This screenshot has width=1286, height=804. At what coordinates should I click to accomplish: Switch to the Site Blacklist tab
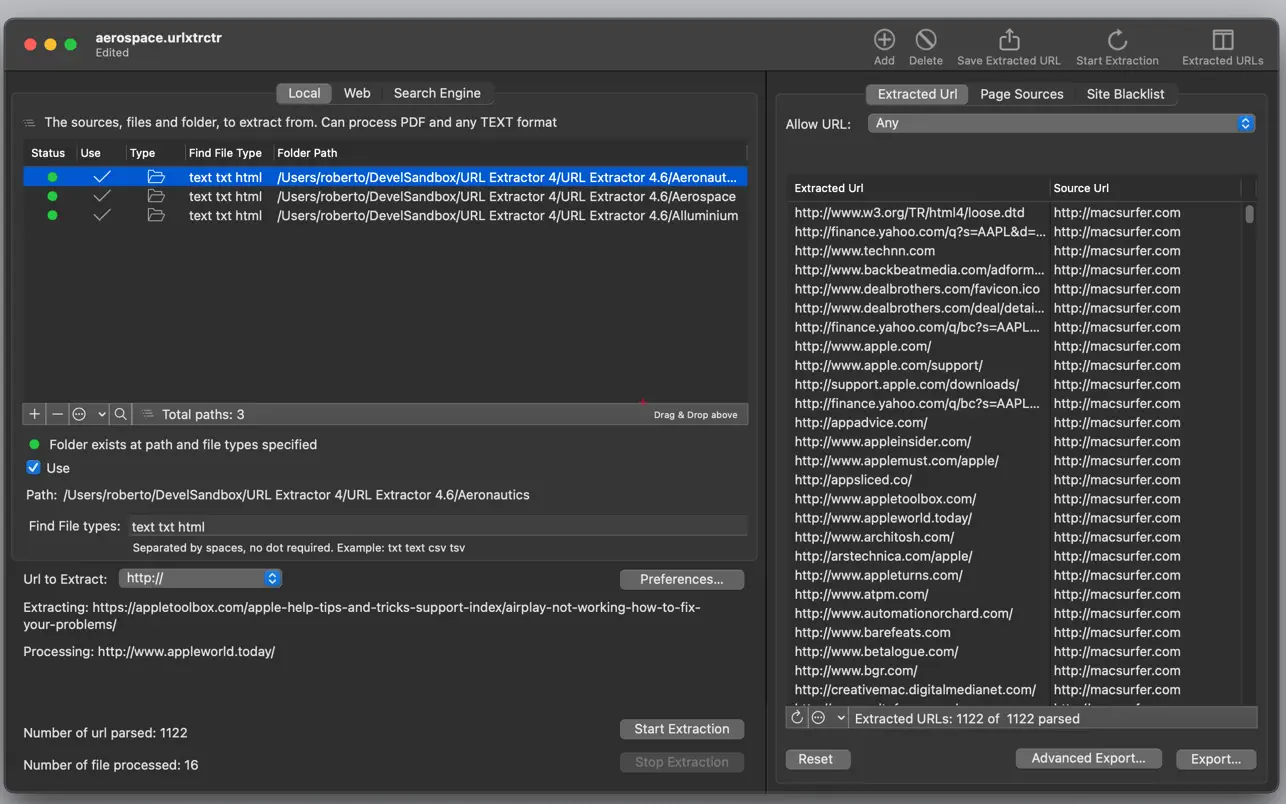coord(1125,94)
